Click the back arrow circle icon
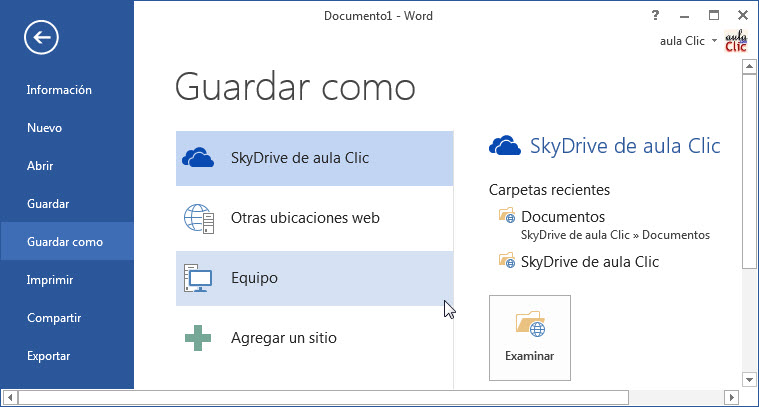 pyautogui.click(x=42, y=38)
